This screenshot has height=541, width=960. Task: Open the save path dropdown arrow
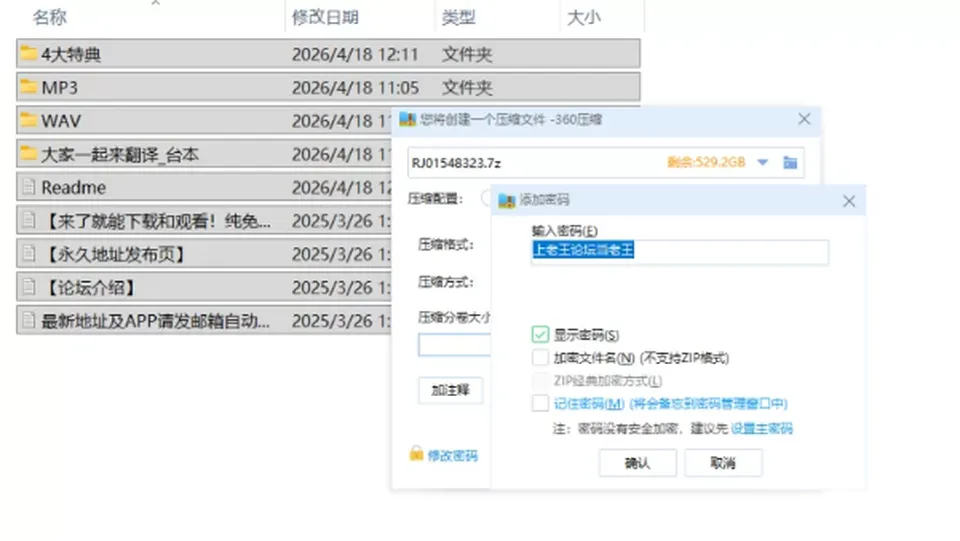tap(762, 163)
